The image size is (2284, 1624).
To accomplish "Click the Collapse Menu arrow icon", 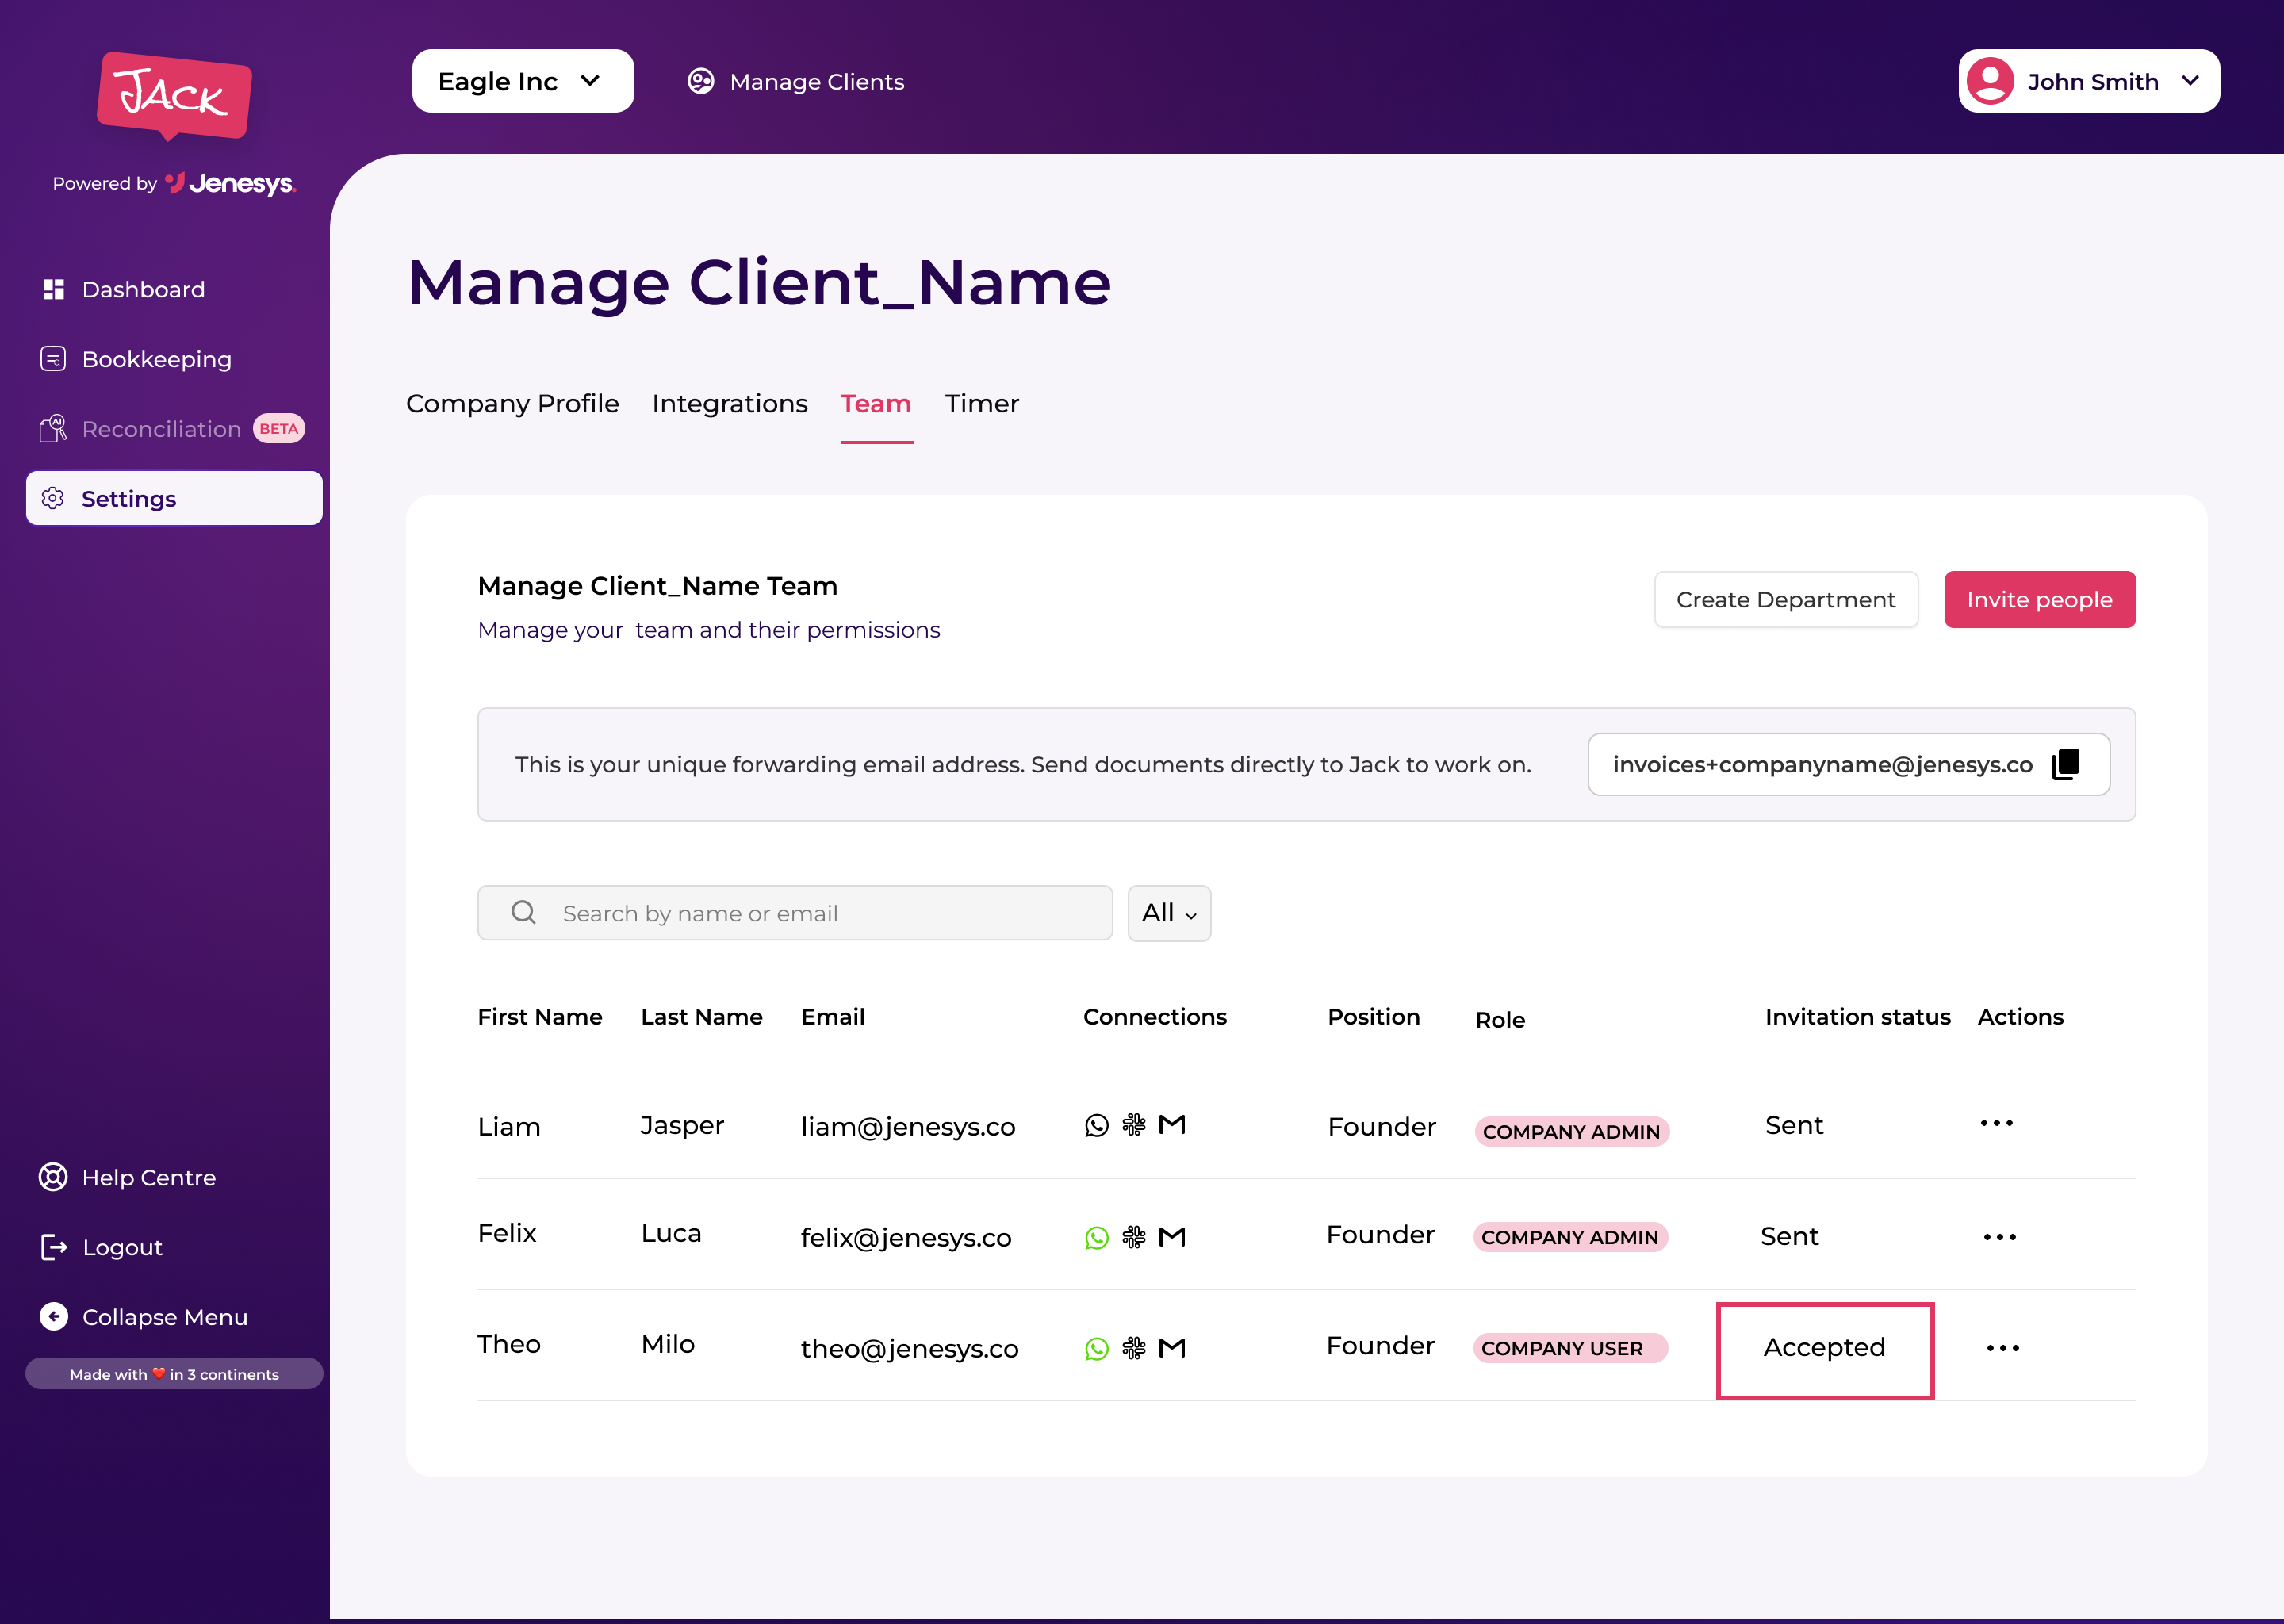I will pyautogui.click(x=54, y=1316).
